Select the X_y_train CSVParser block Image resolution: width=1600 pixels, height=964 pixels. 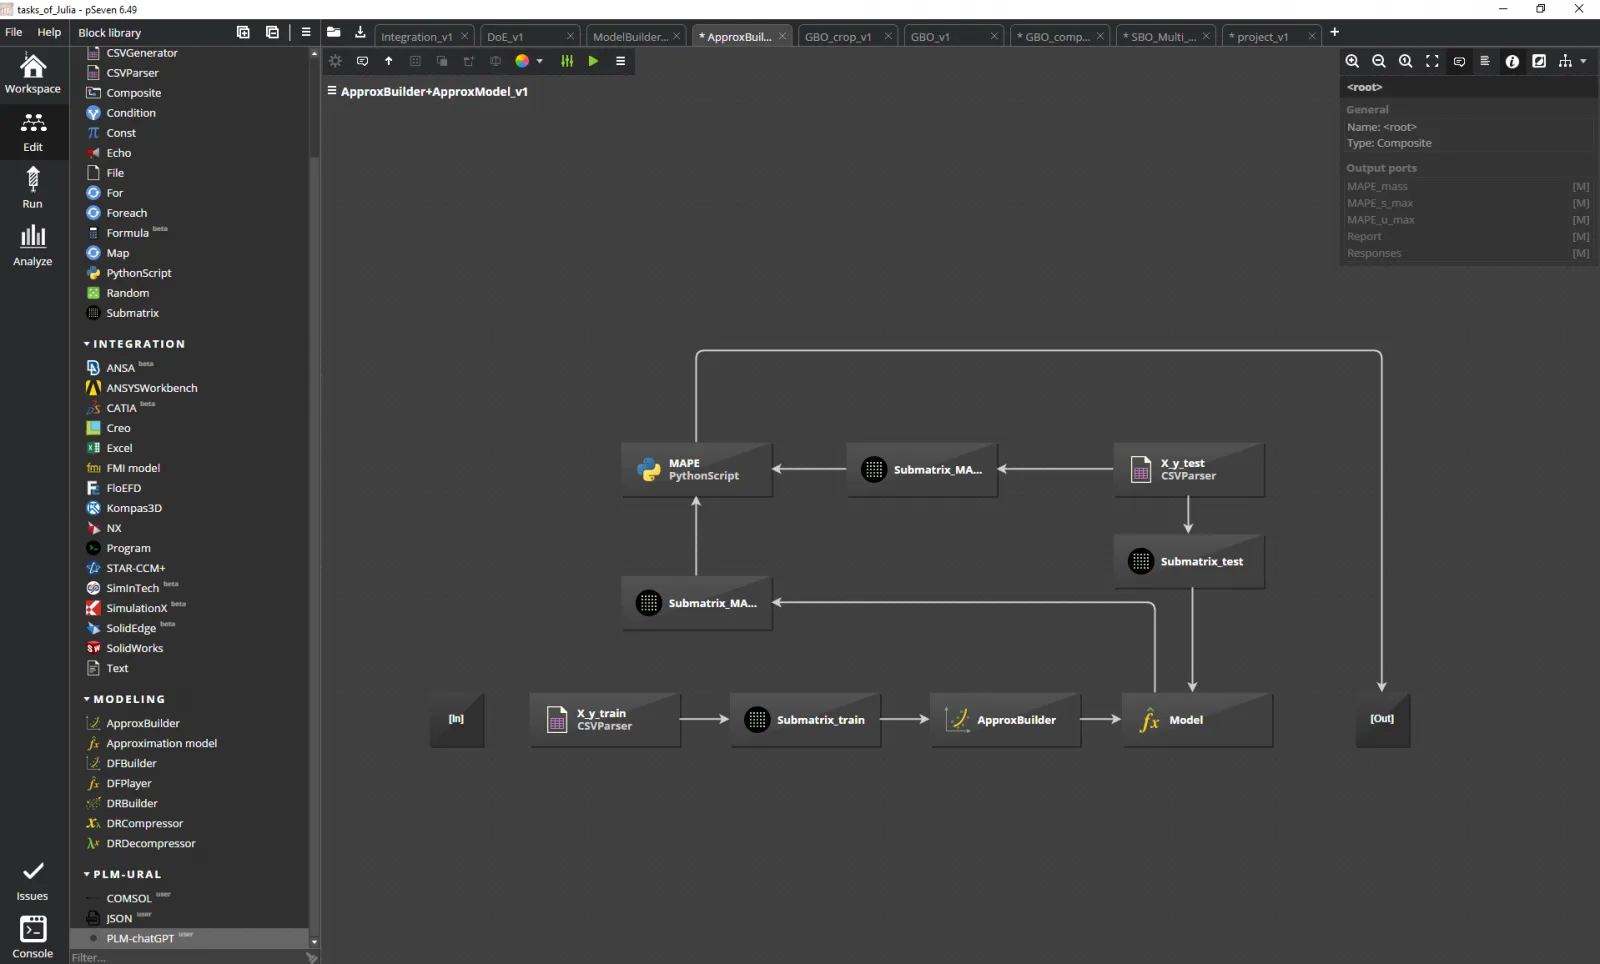tap(605, 720)
